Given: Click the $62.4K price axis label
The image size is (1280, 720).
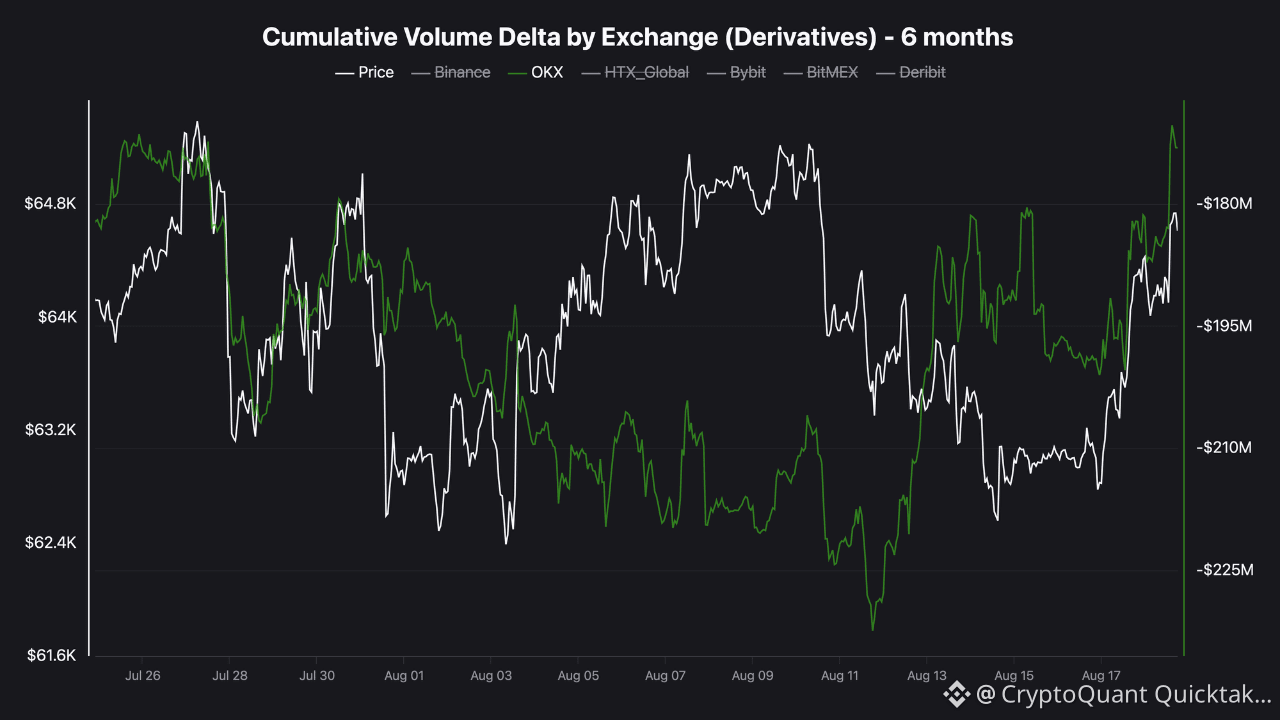Looking at the screenshot, I should [x=50, y=543].
